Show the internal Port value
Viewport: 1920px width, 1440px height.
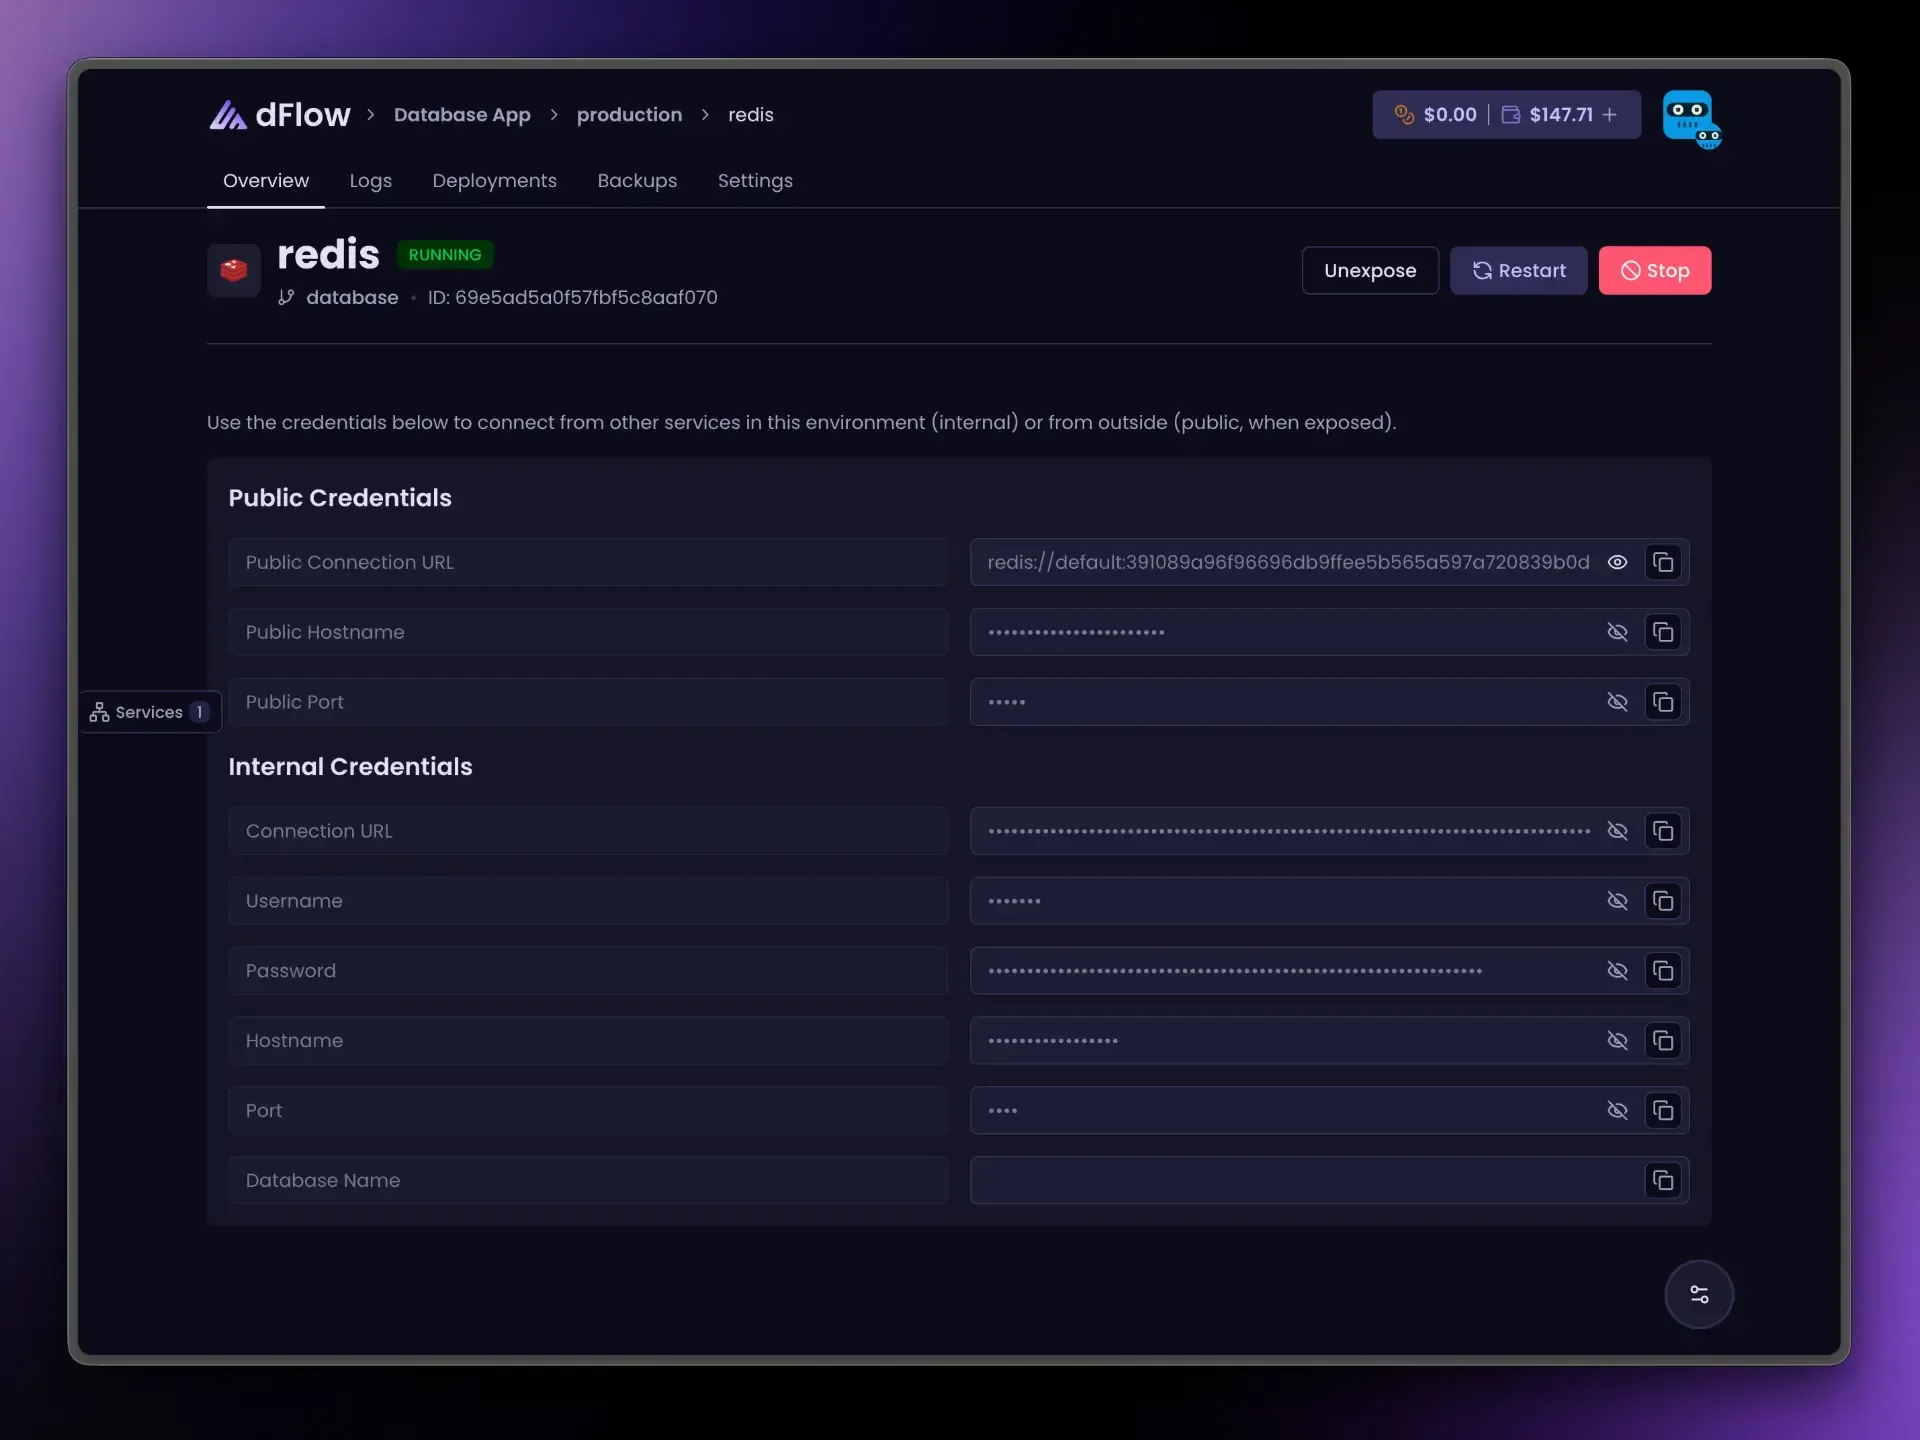1617,1111
